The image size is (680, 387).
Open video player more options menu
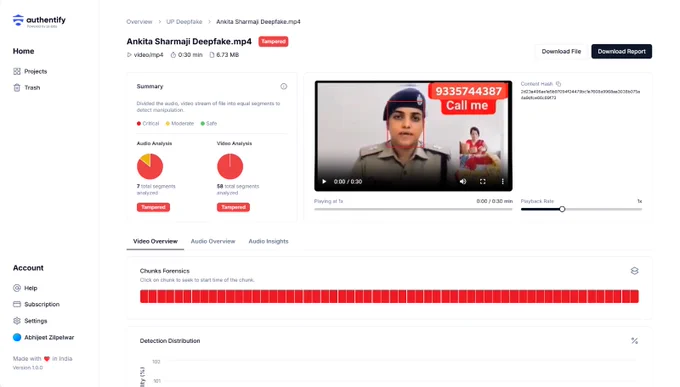pyautogui.click(x=503, y=181)
